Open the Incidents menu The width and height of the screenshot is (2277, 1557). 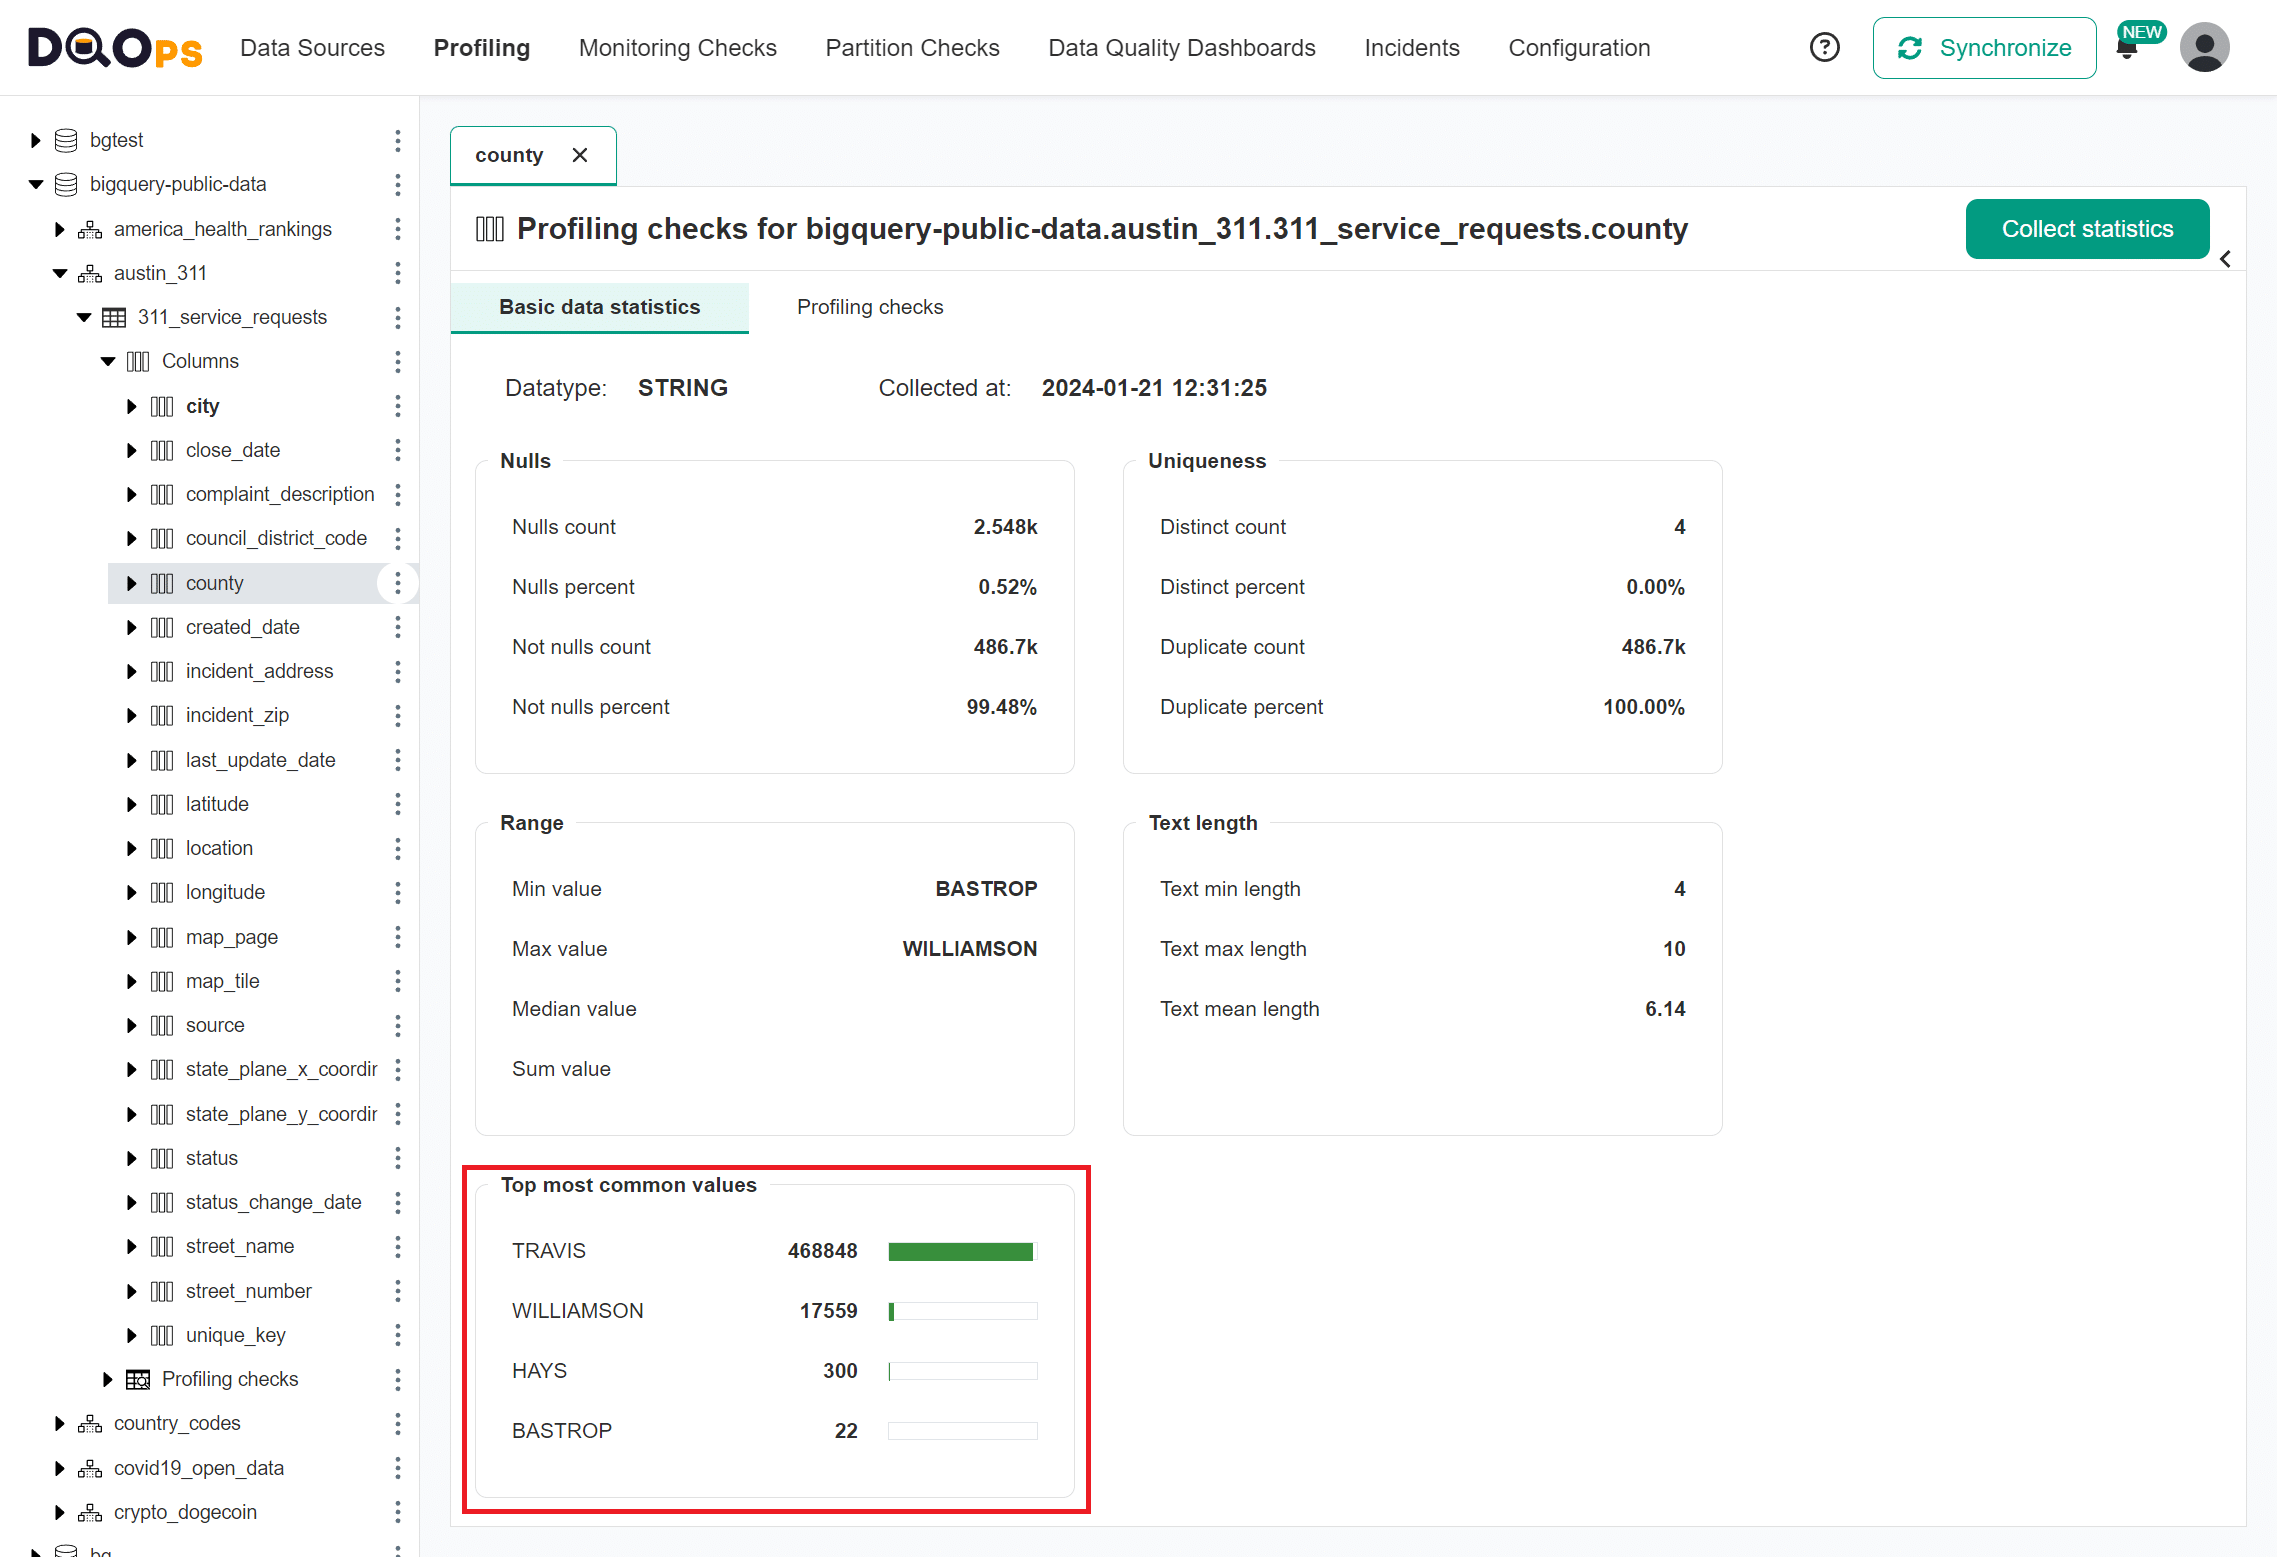[1411, 47]
